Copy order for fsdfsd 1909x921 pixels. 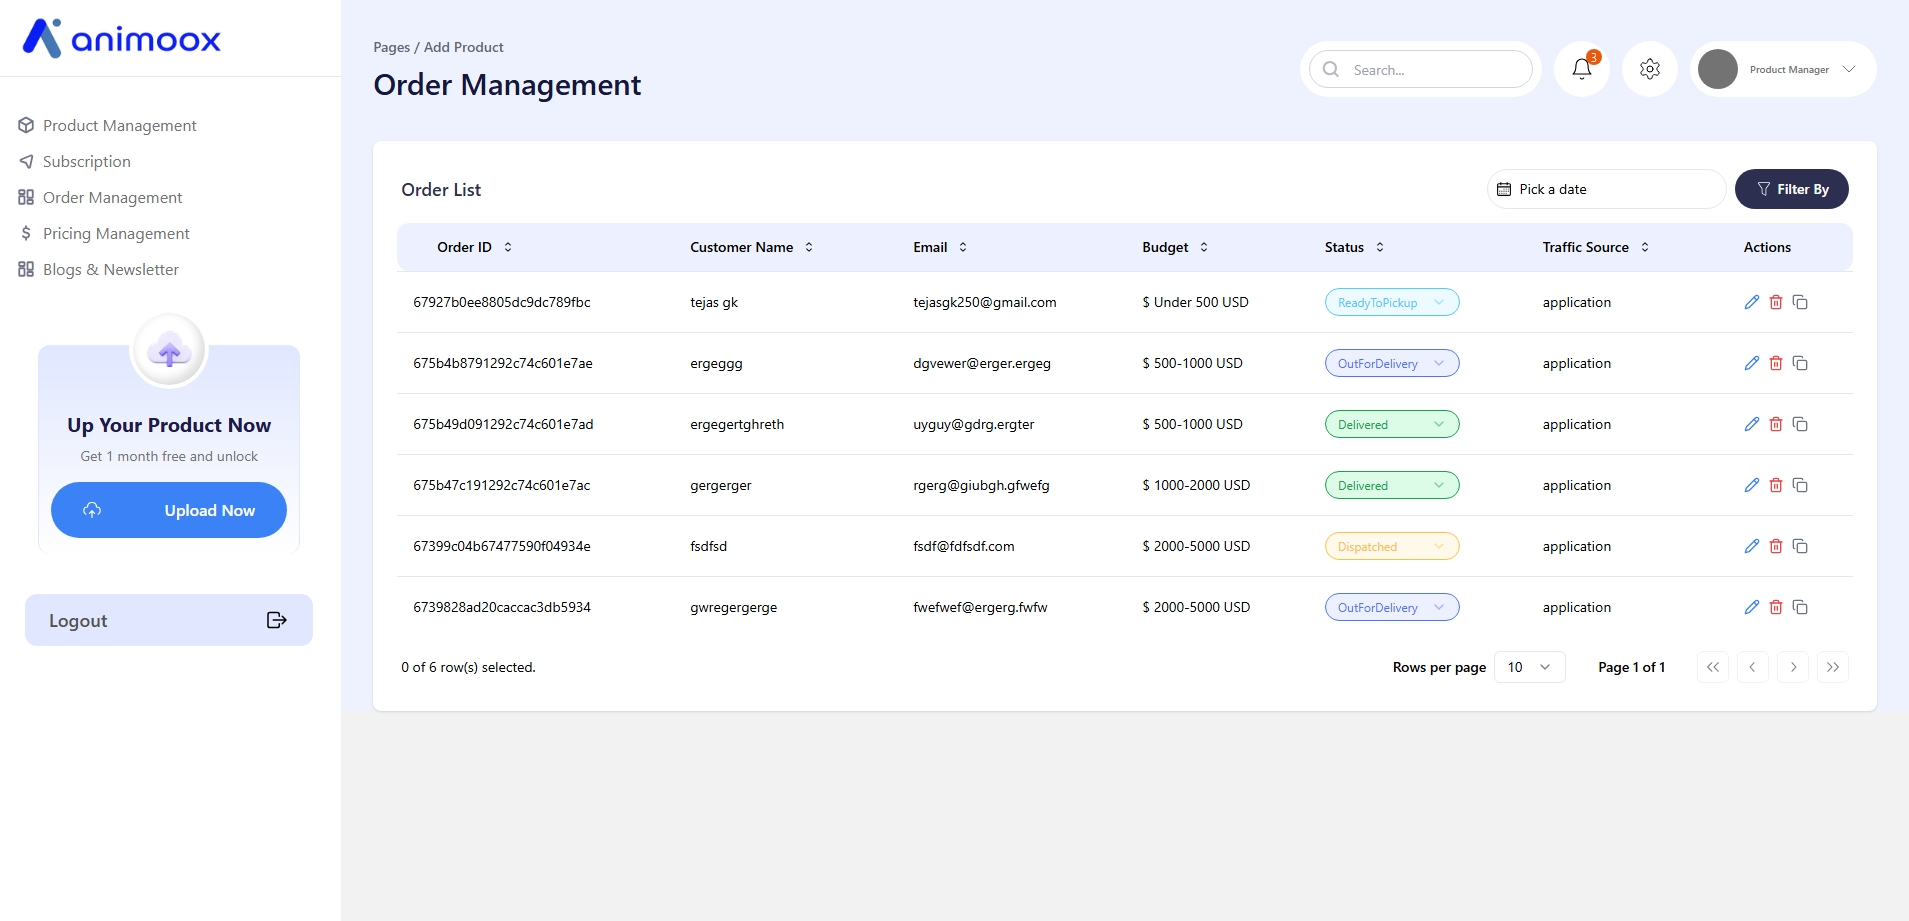pyautogui.click(x=1800, y=546)
